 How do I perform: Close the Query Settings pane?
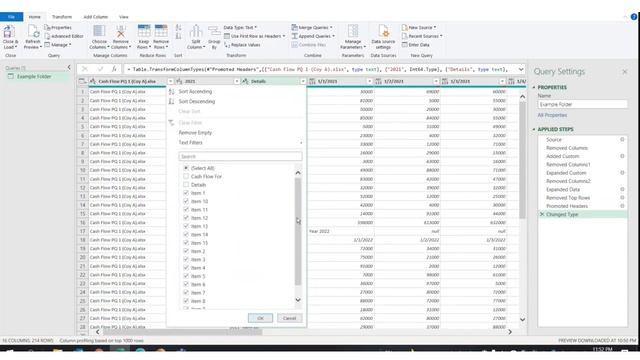coord(624,72)
